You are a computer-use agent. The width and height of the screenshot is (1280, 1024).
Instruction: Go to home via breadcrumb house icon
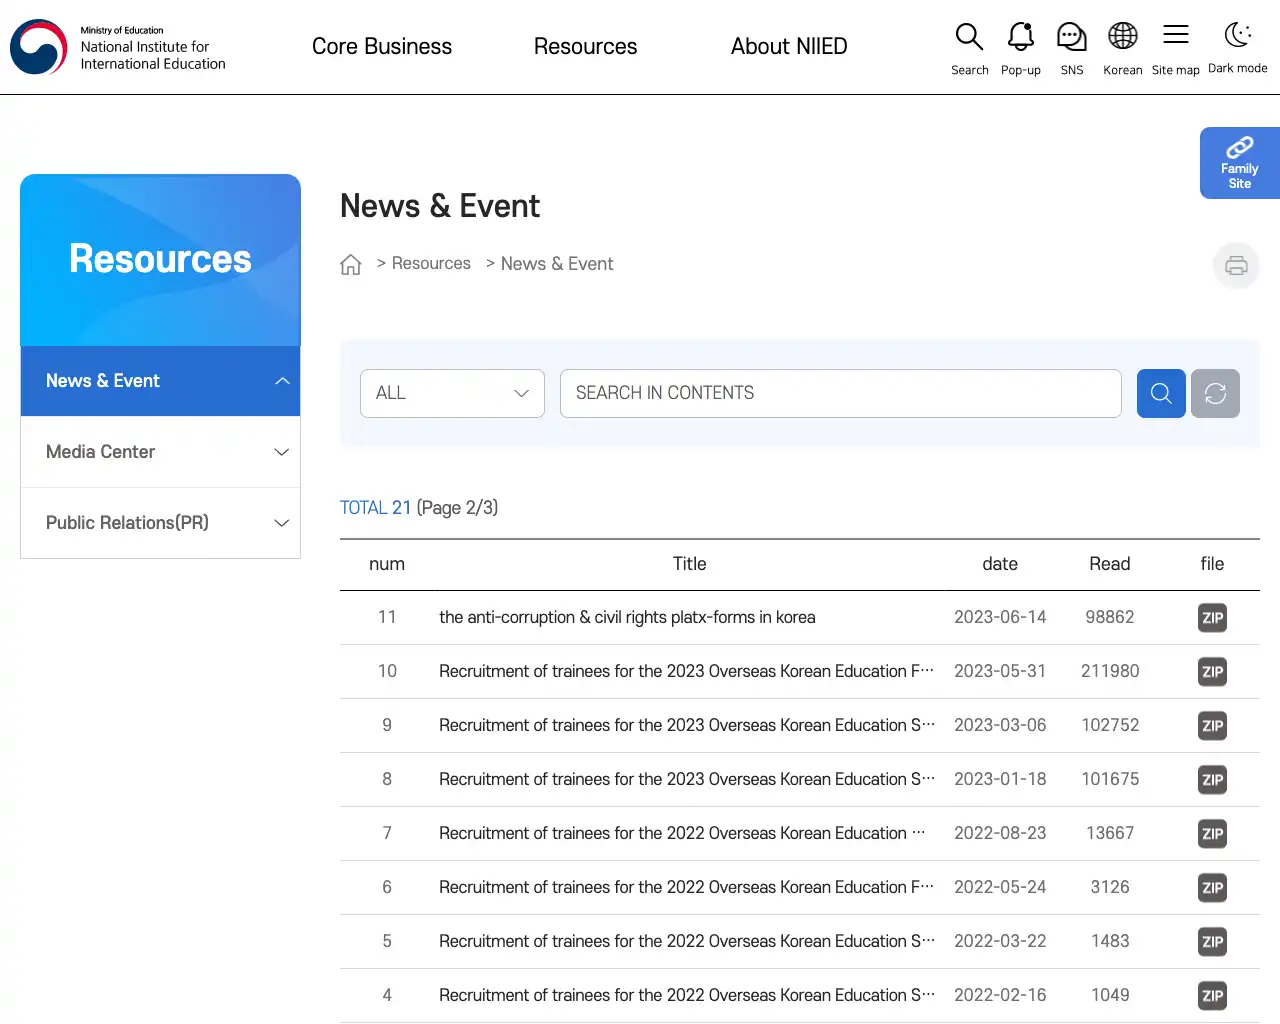click(x=351, y=264)
